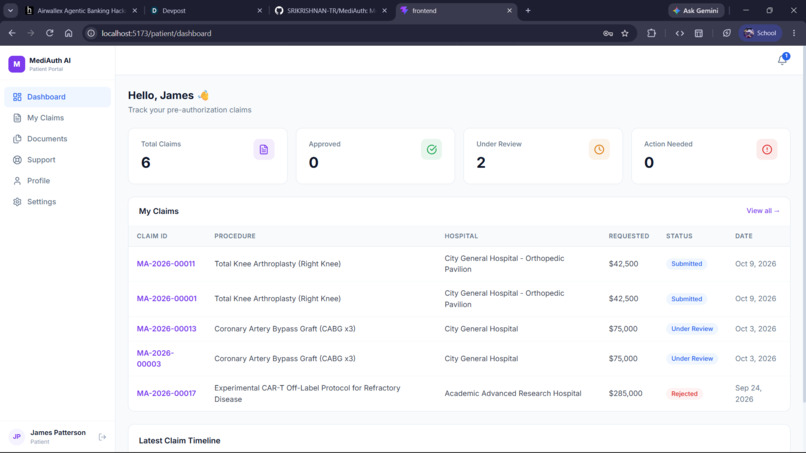Click the Latest Claim Timeline heading
Viewport: 806px width, 453px height.
tap(179, 441)
